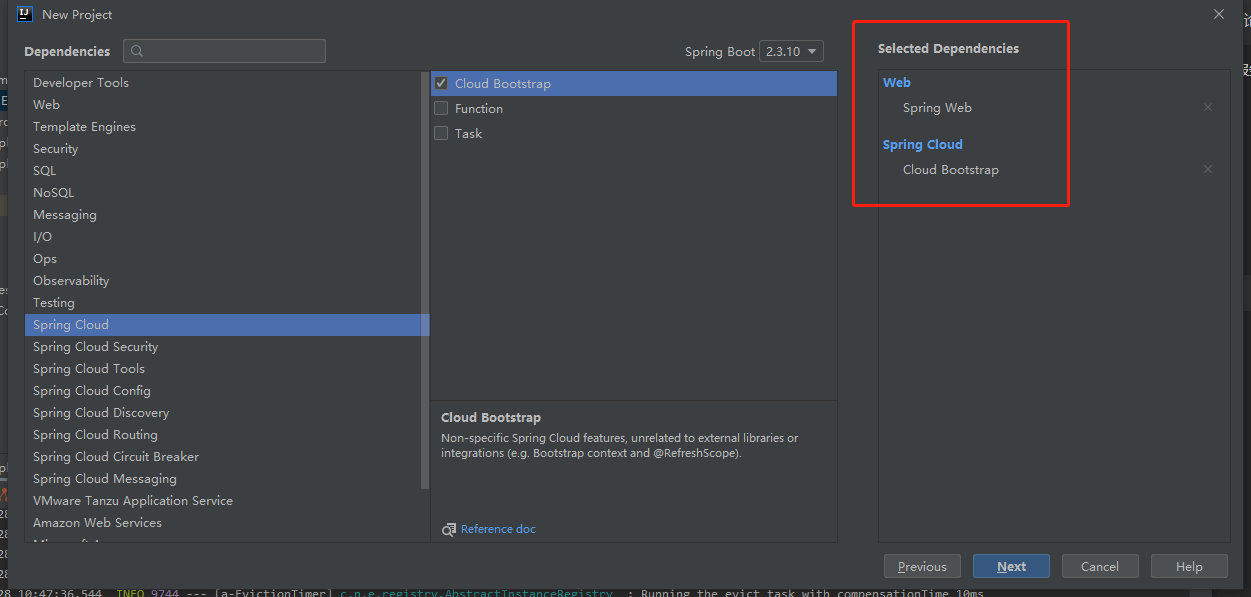
Task: Click the Previous button
Action: 922,566
